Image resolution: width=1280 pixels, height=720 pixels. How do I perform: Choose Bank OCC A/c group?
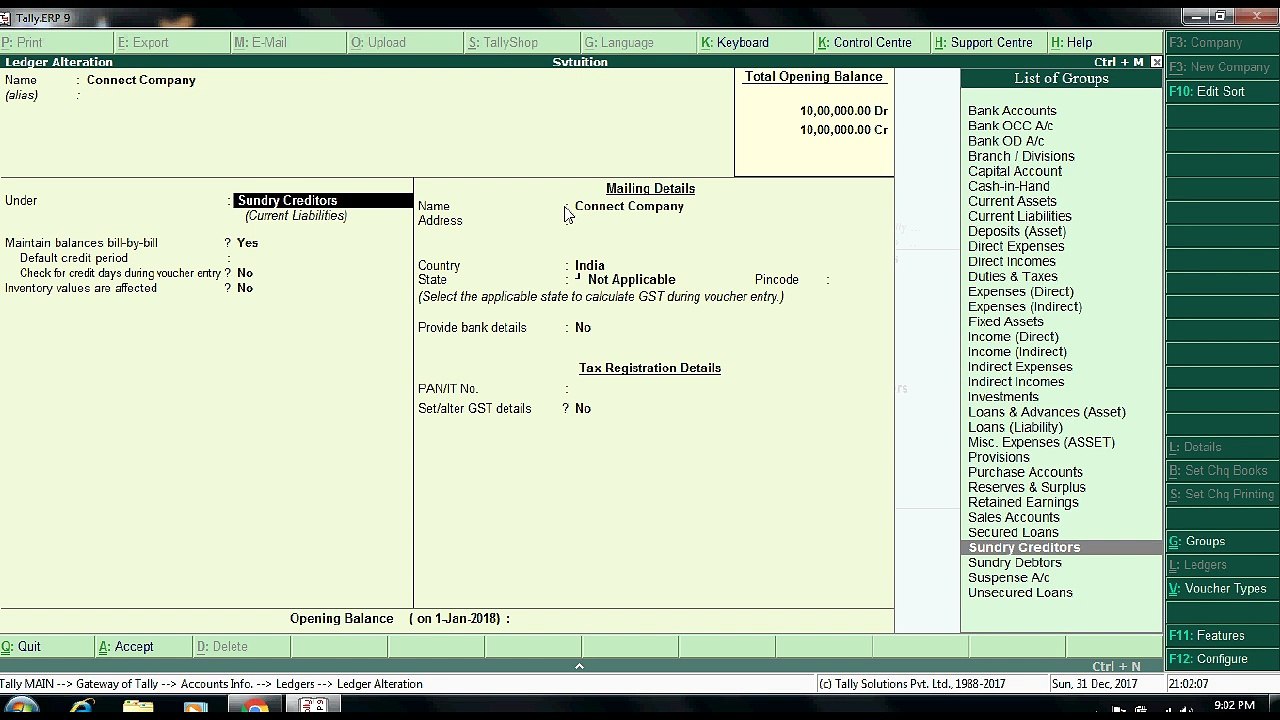coord(1010,126)
